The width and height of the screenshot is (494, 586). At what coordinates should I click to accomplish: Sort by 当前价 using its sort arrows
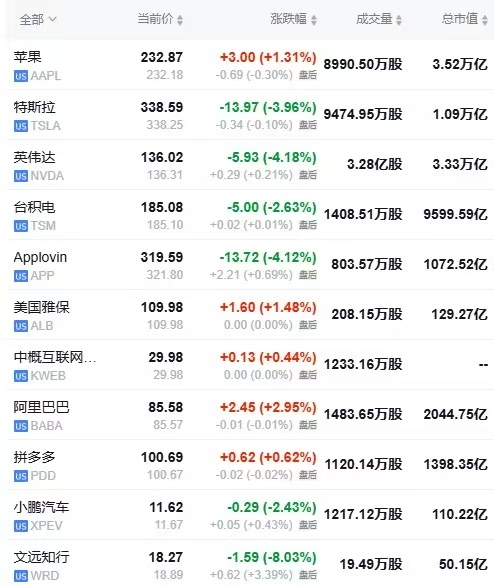(180, 20)
